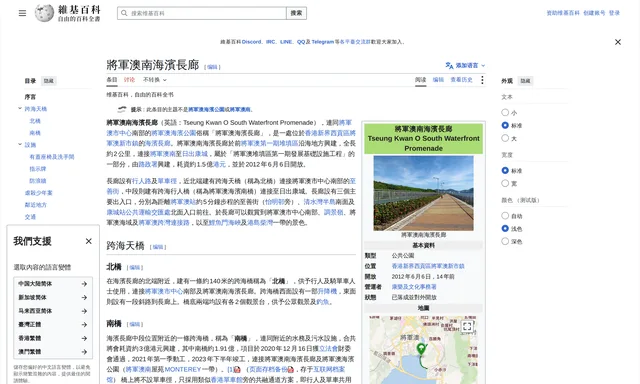Select 臺灣正體 variant arrow

[x=84, y=324]
